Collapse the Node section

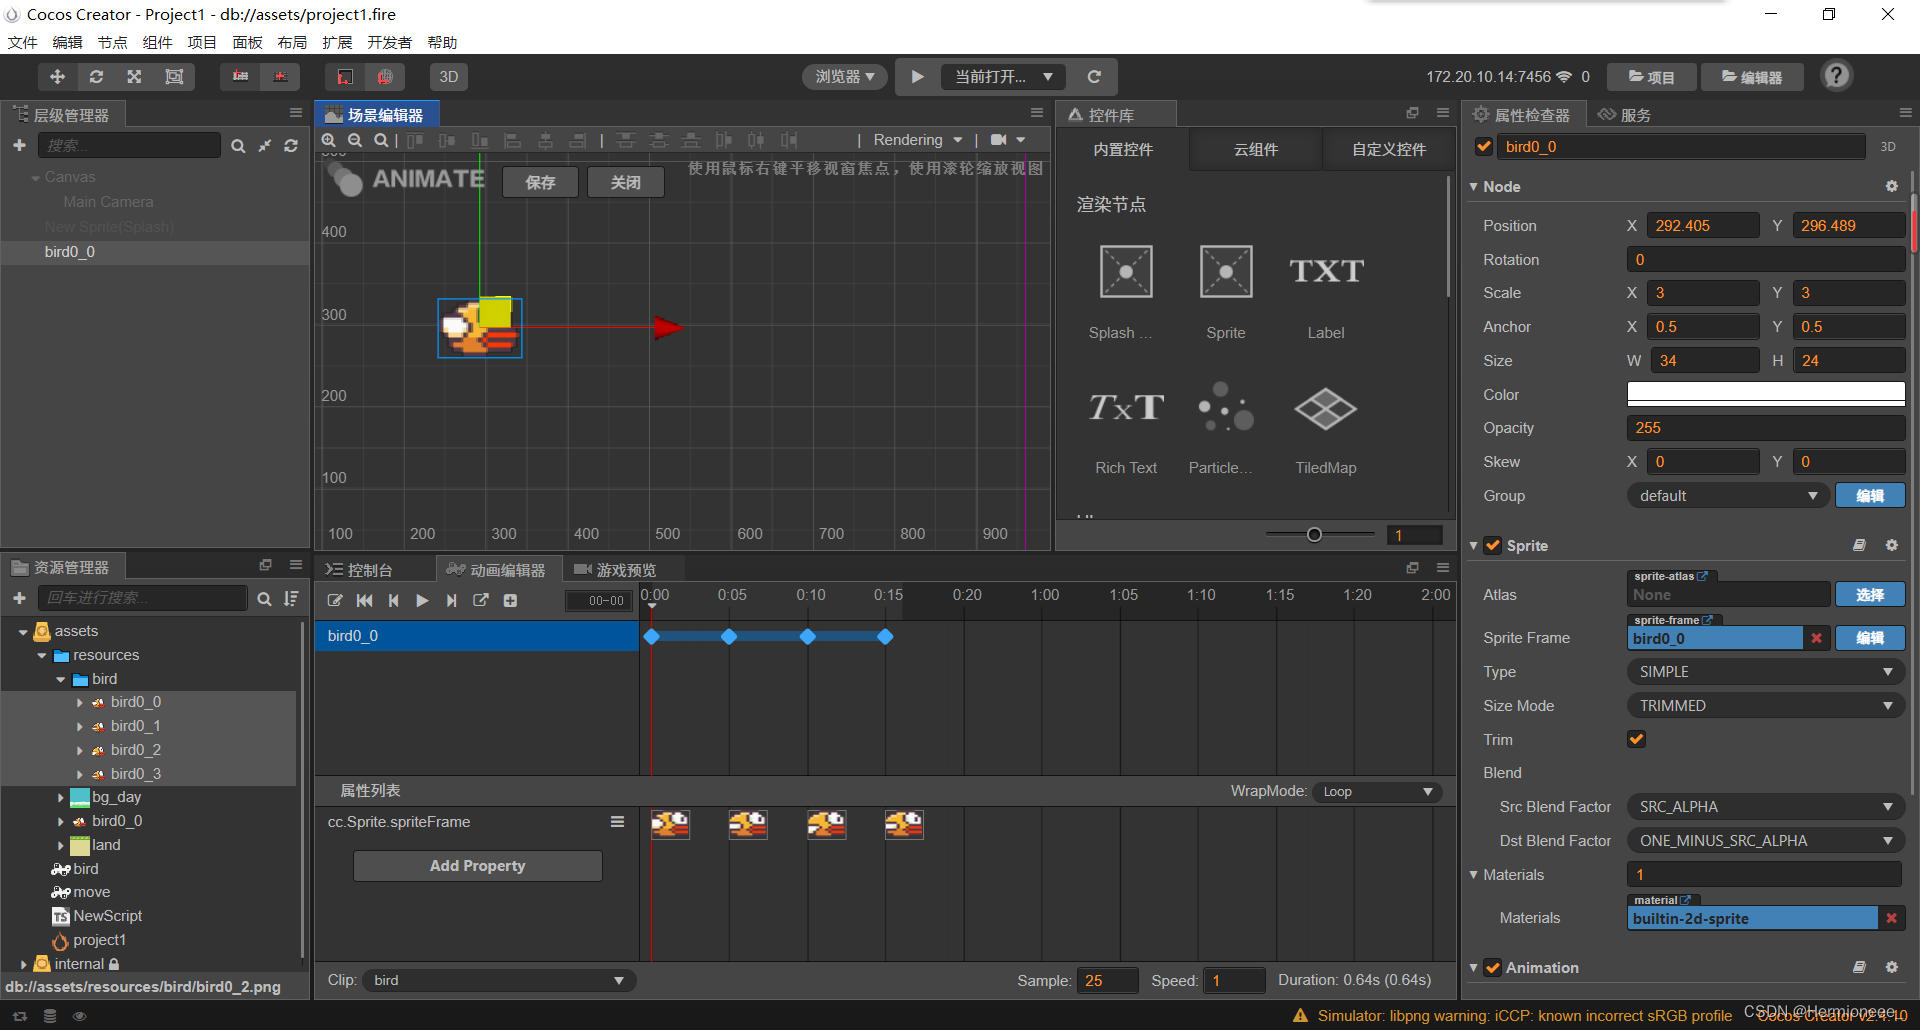pos(1474,187)
